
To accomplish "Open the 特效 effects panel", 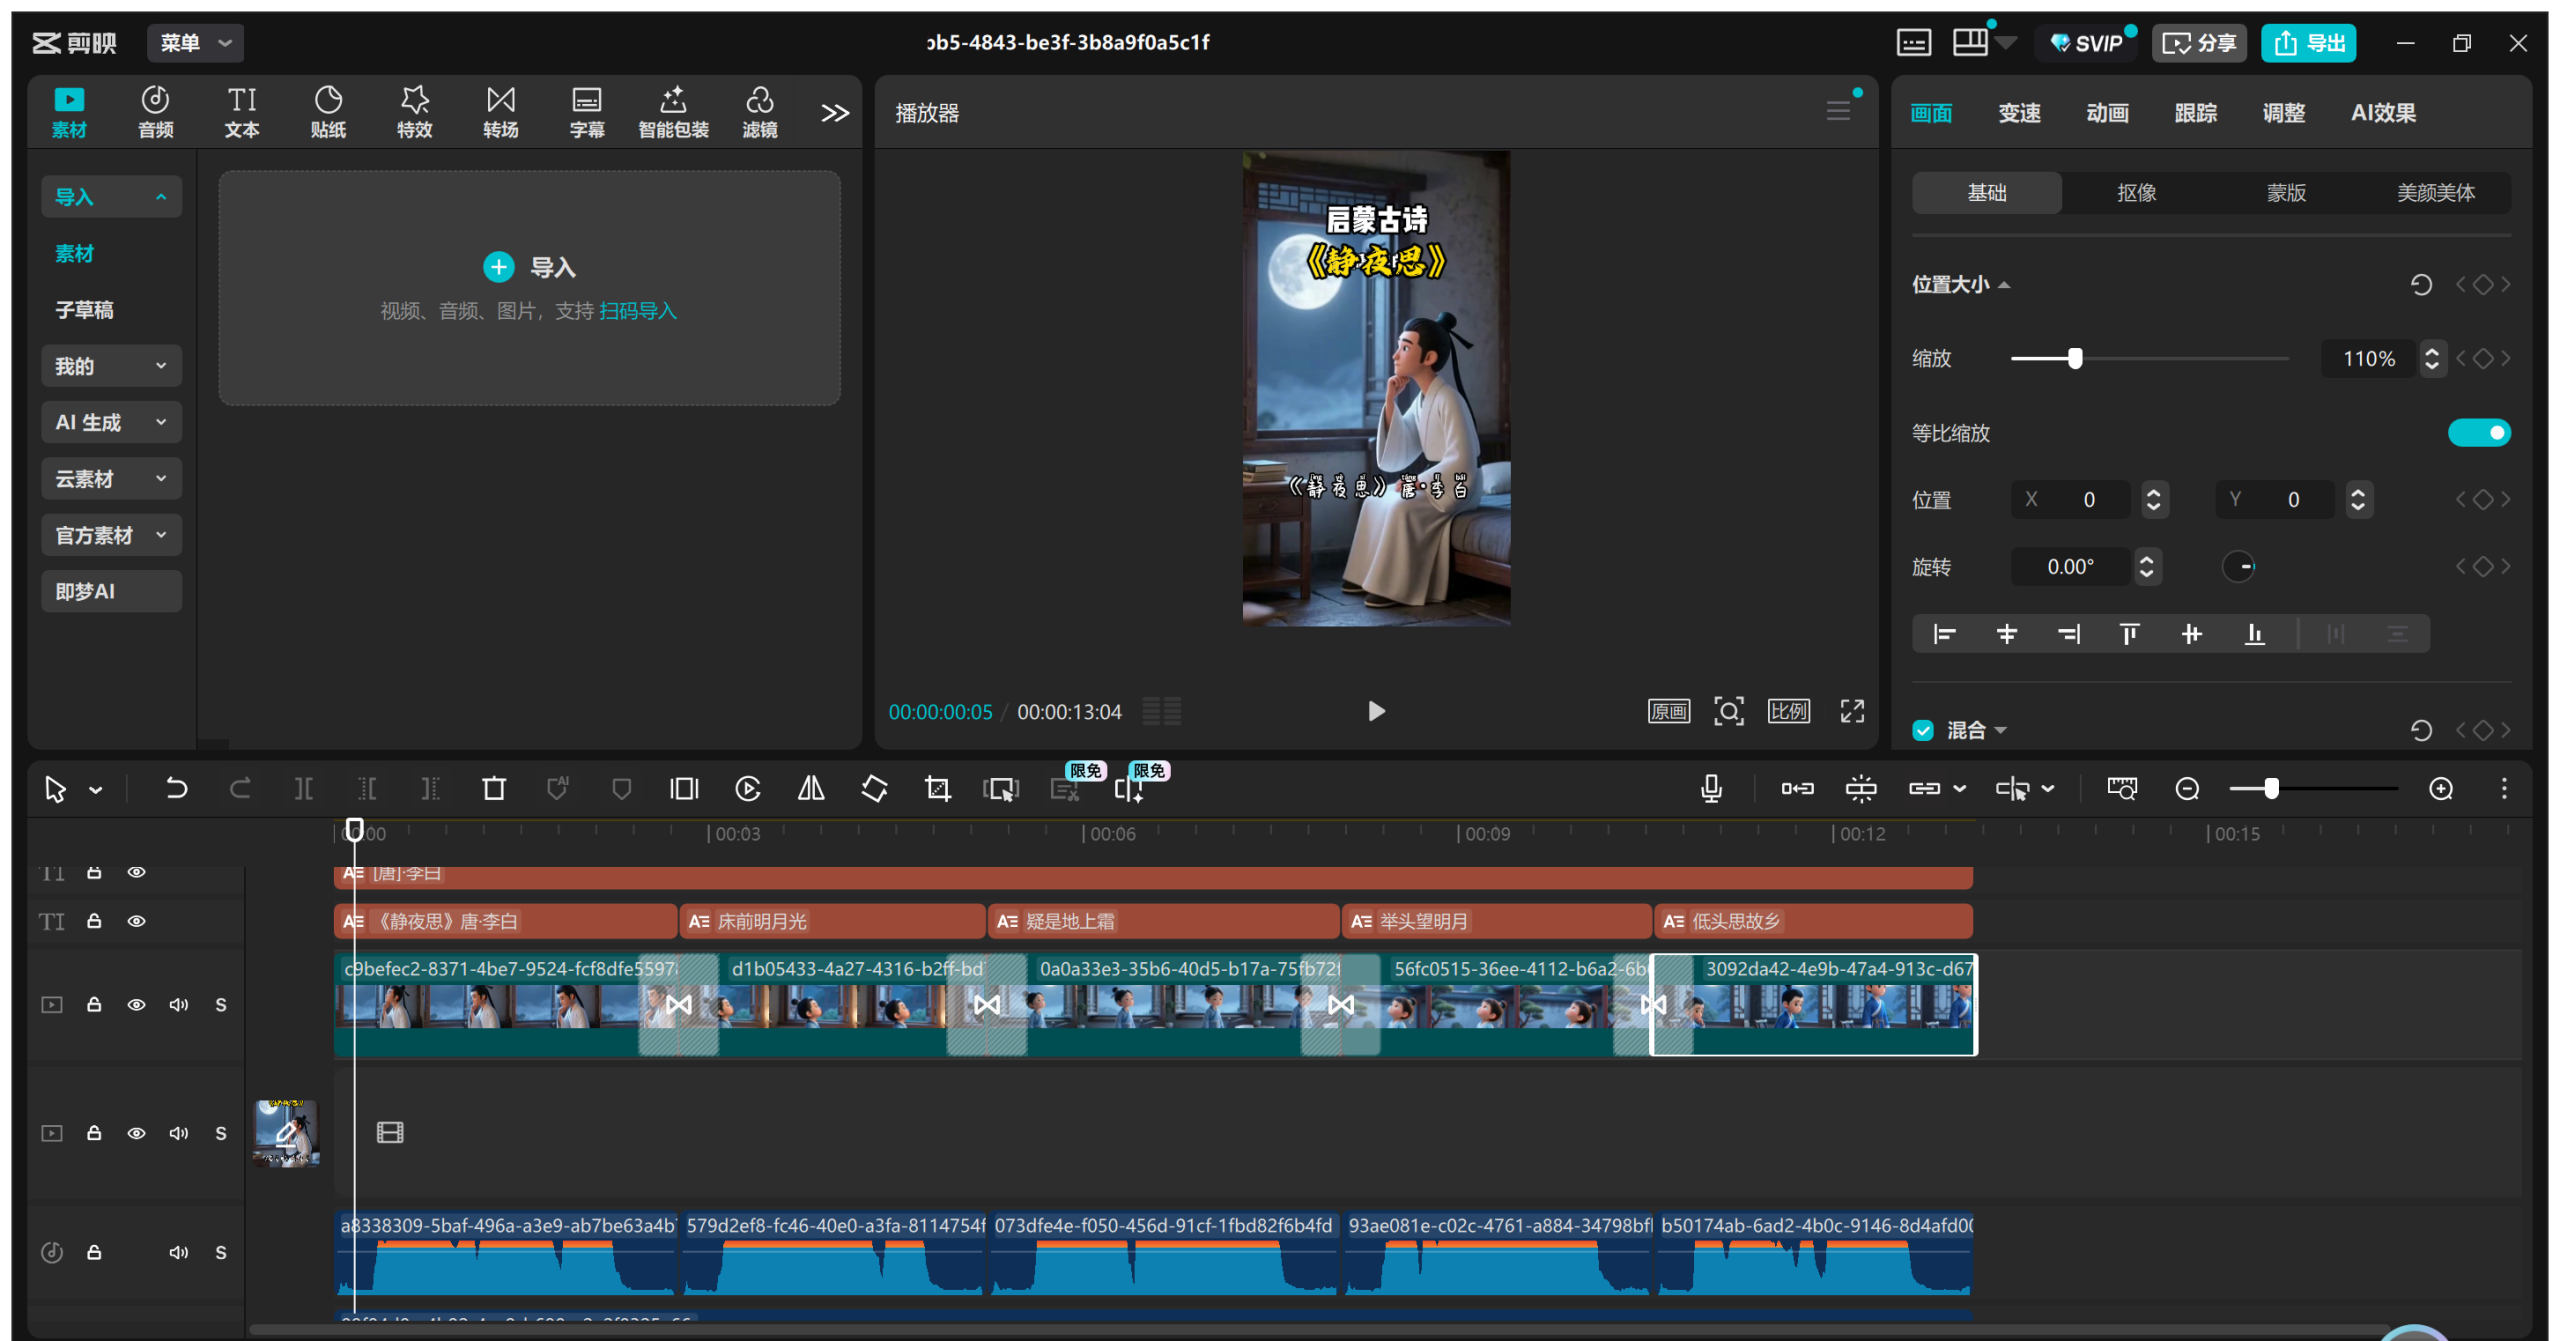I will click(414, 112).
